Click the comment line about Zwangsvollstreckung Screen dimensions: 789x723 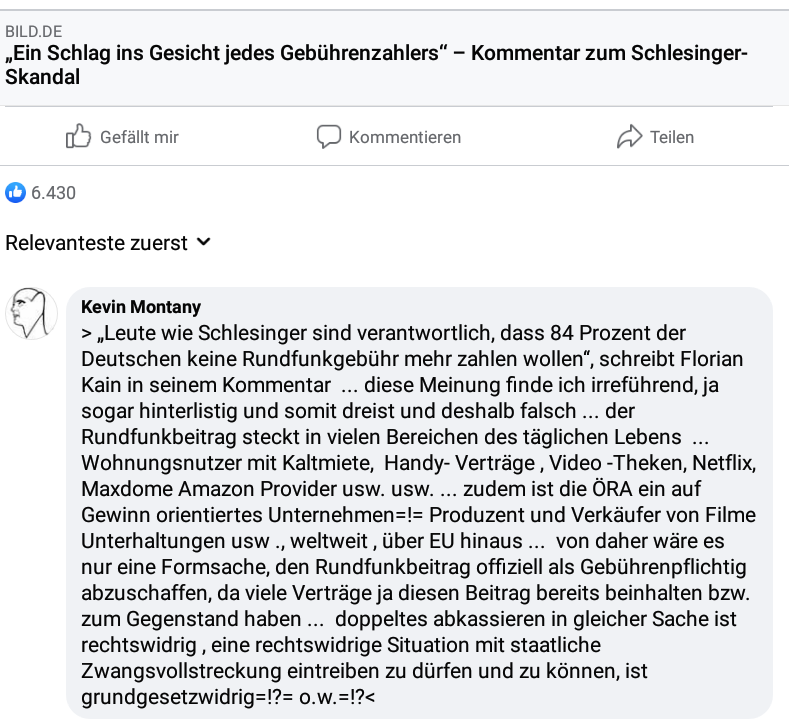tap(364, 671)
